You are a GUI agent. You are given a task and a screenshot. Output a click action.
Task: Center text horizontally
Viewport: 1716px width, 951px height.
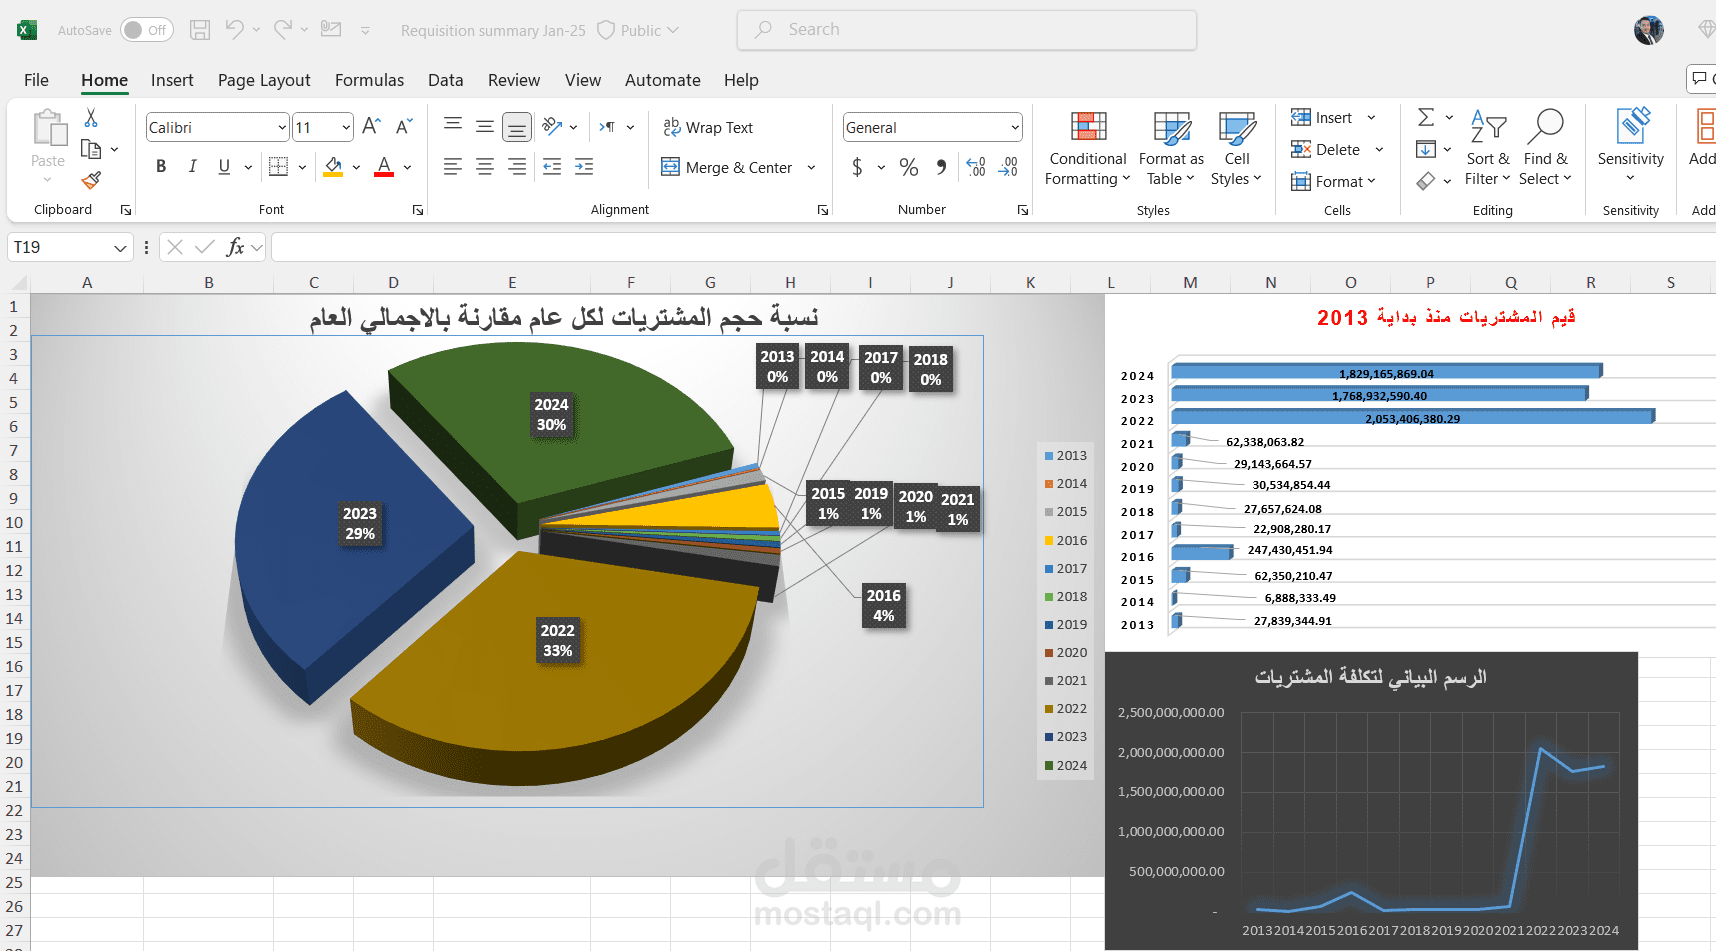click(x=485, y=167)
